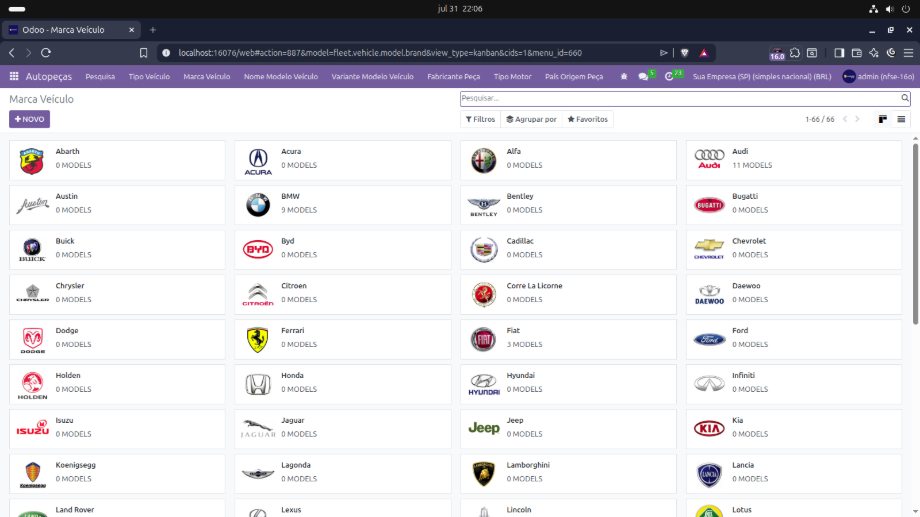The image size is (920, 517).
Task: Open the Hyundai brand card
Action: coord(569,384)
